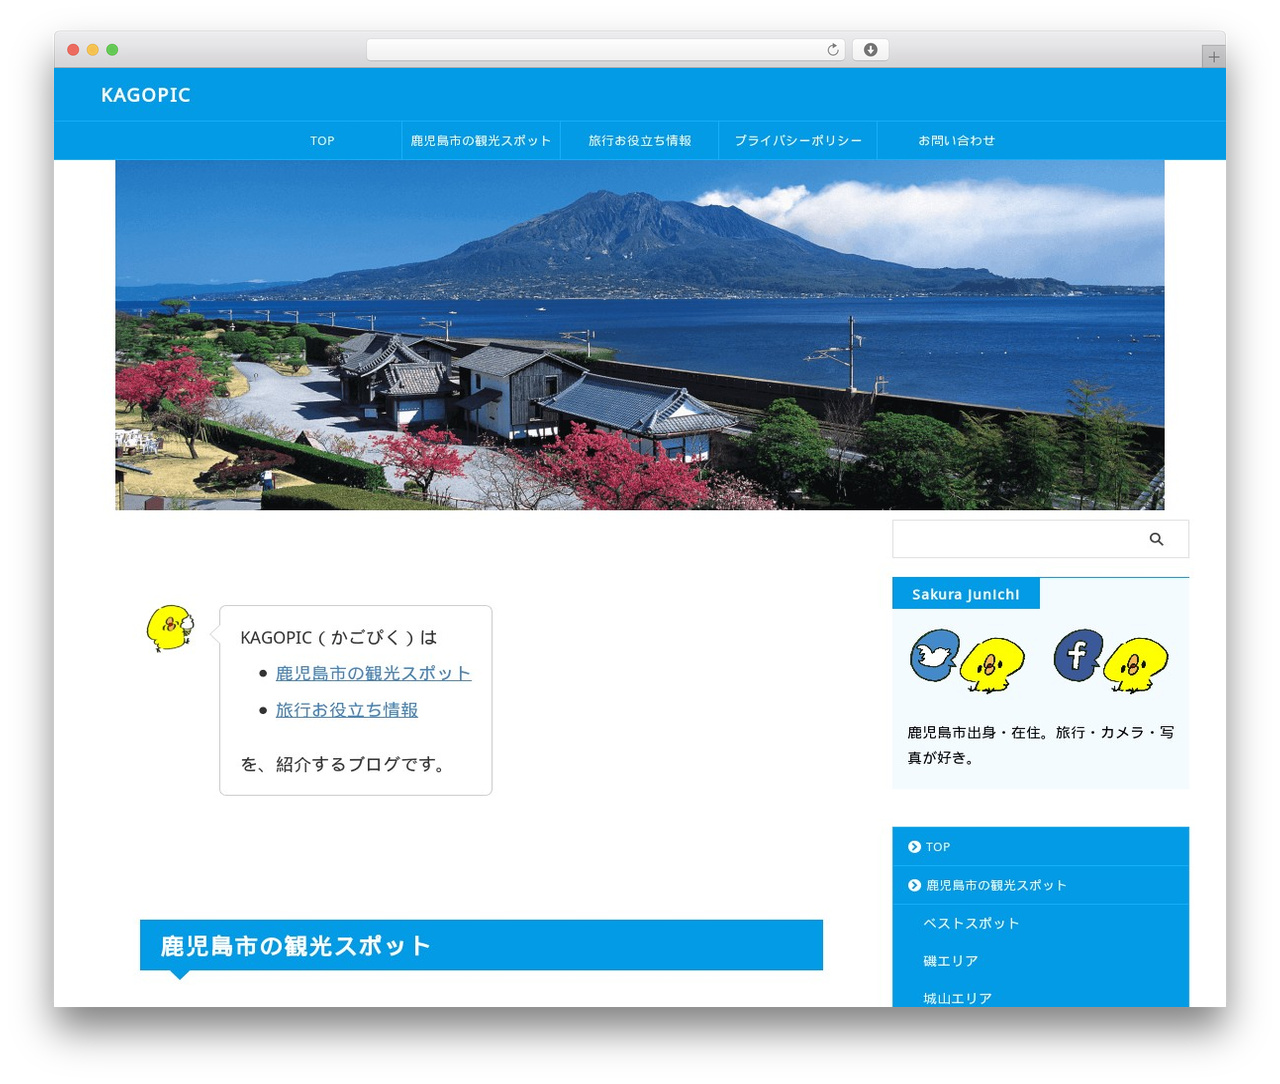Open the プライバシーポリシー navigation item
The height and width of the screenshot is (1084, 1280).
(798, 141)
